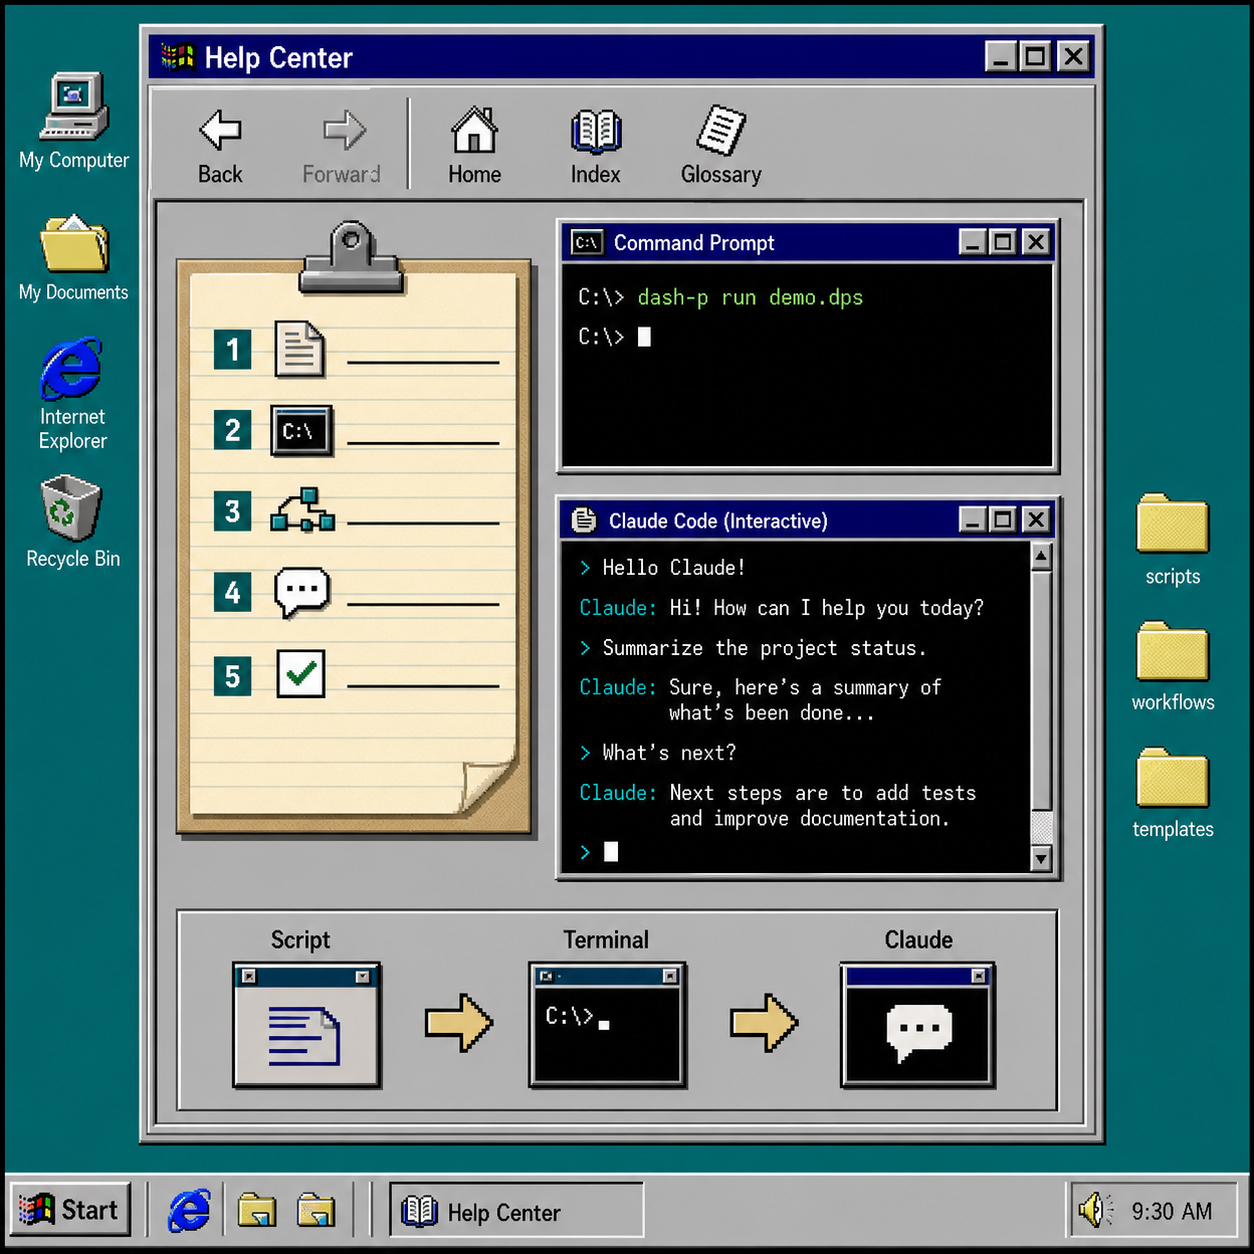Click the Start button
1254x1254 pixels.
point(70,1210)
